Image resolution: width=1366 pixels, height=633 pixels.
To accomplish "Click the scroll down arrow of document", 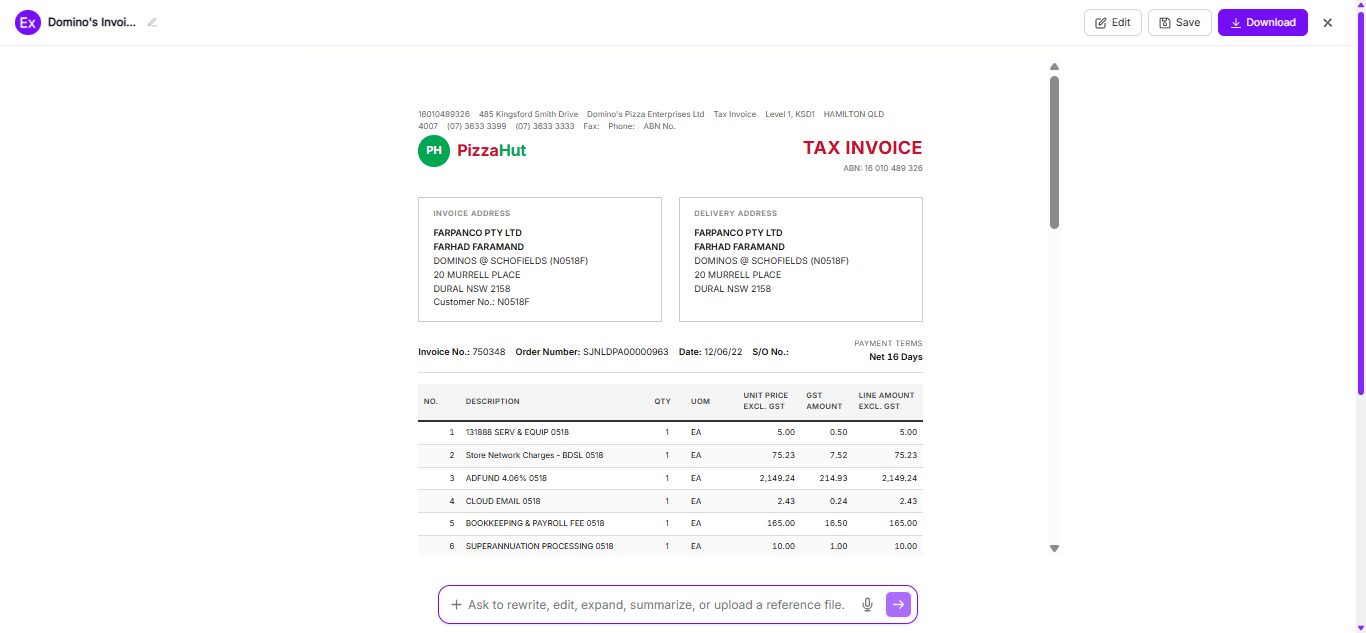I will point(1054,548).
